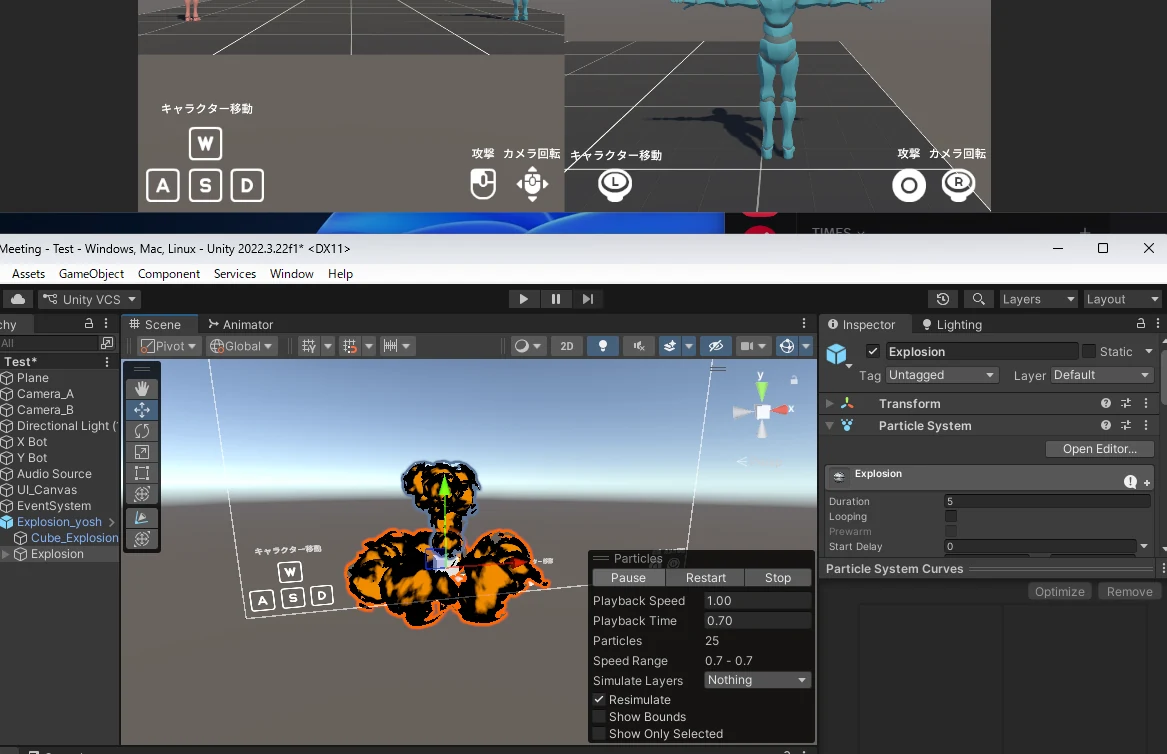The width and height of the screenshot is (1167, 754).
Task: Open the Component menu
Action: pyautogui.click(x=169, y=274)
